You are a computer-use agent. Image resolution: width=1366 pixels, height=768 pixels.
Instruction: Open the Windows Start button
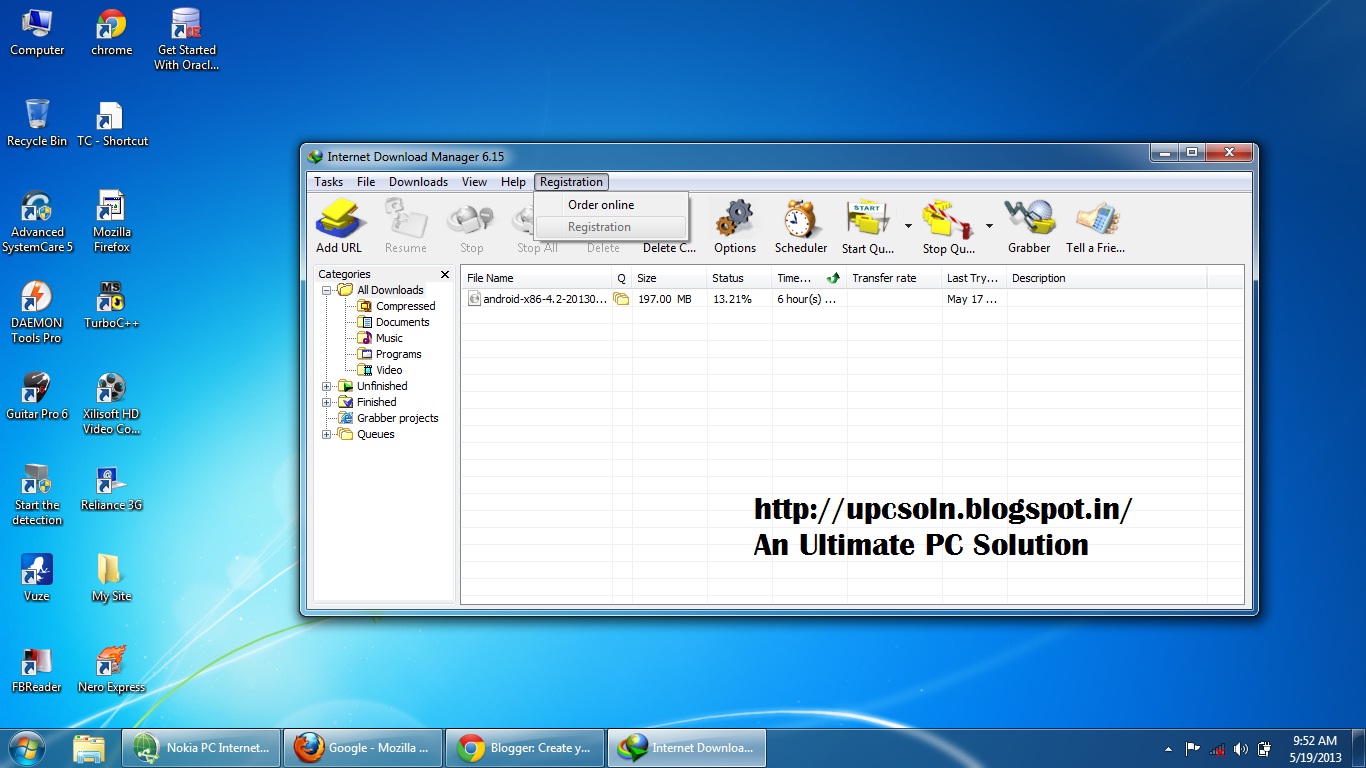(27, 747)
